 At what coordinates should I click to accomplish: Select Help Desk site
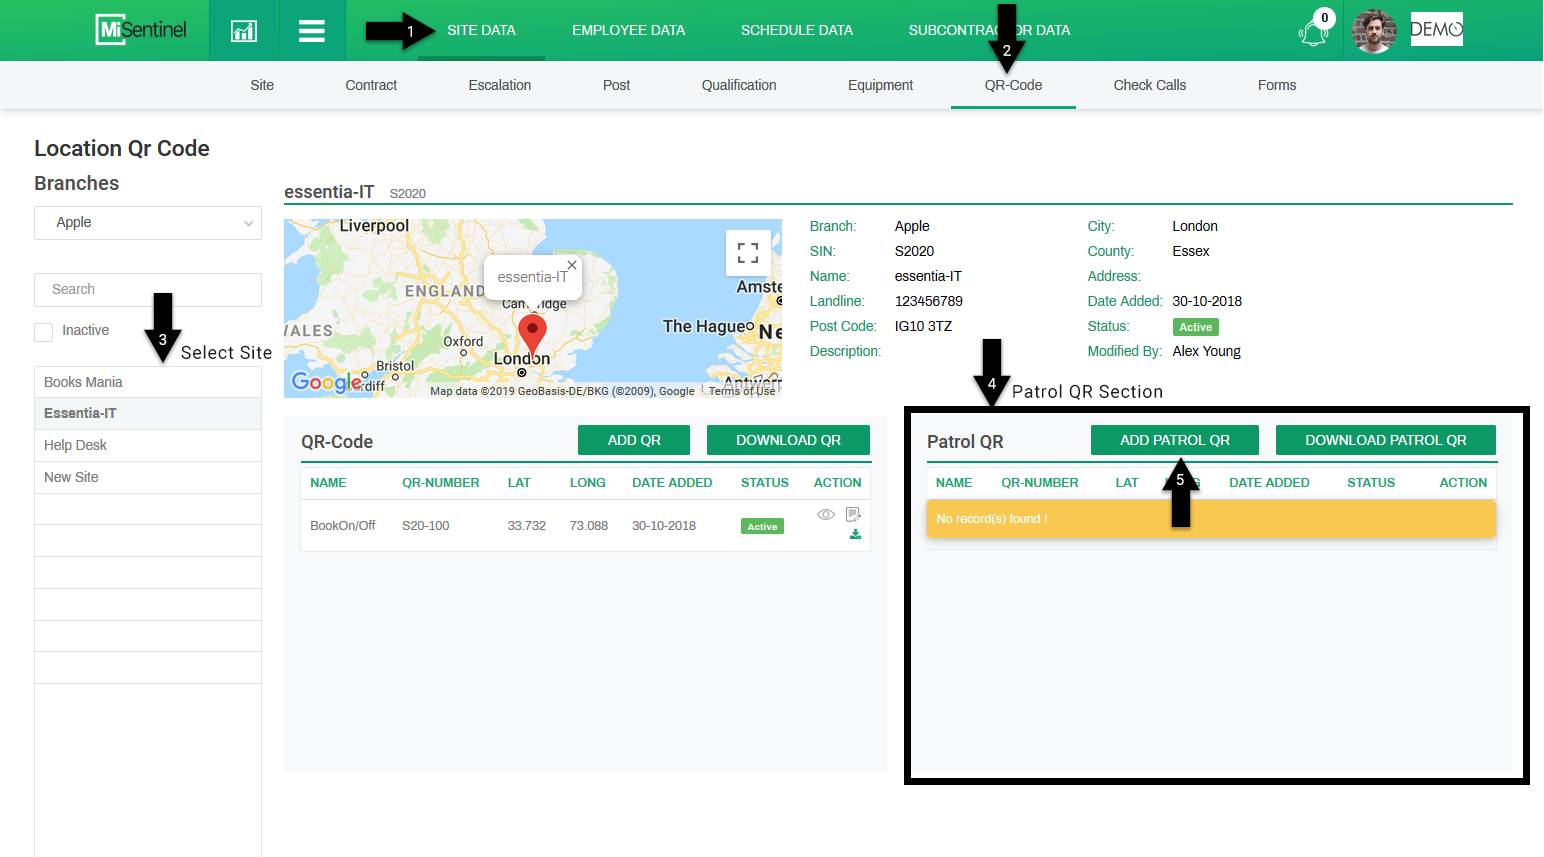148,445
